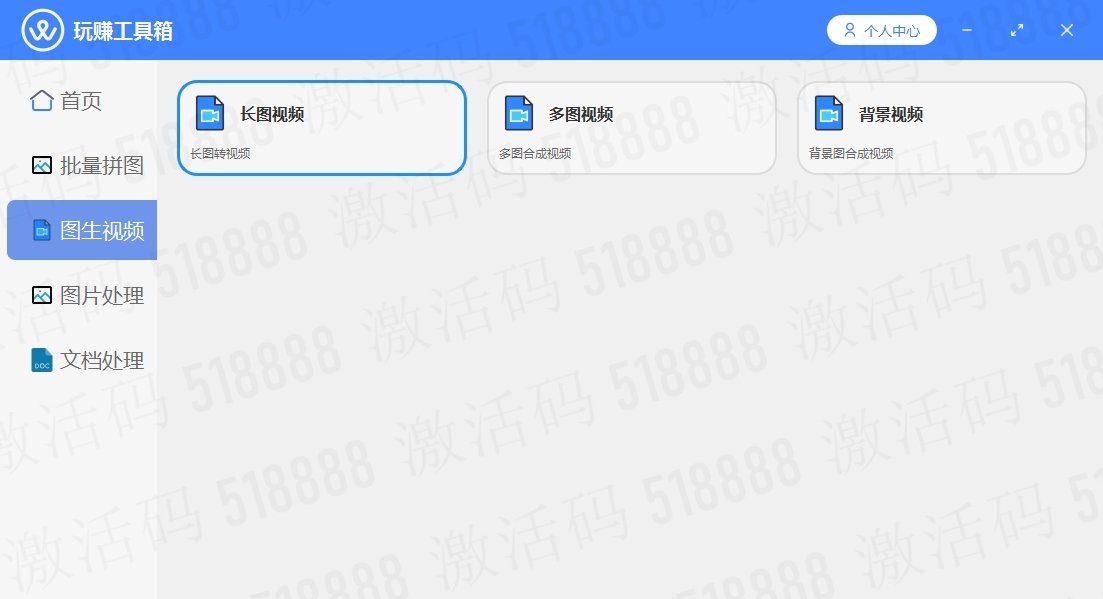This screenshot has height=599, width=1103.
Task: Click the 长图转视频 description text
Action: (220, 153)
